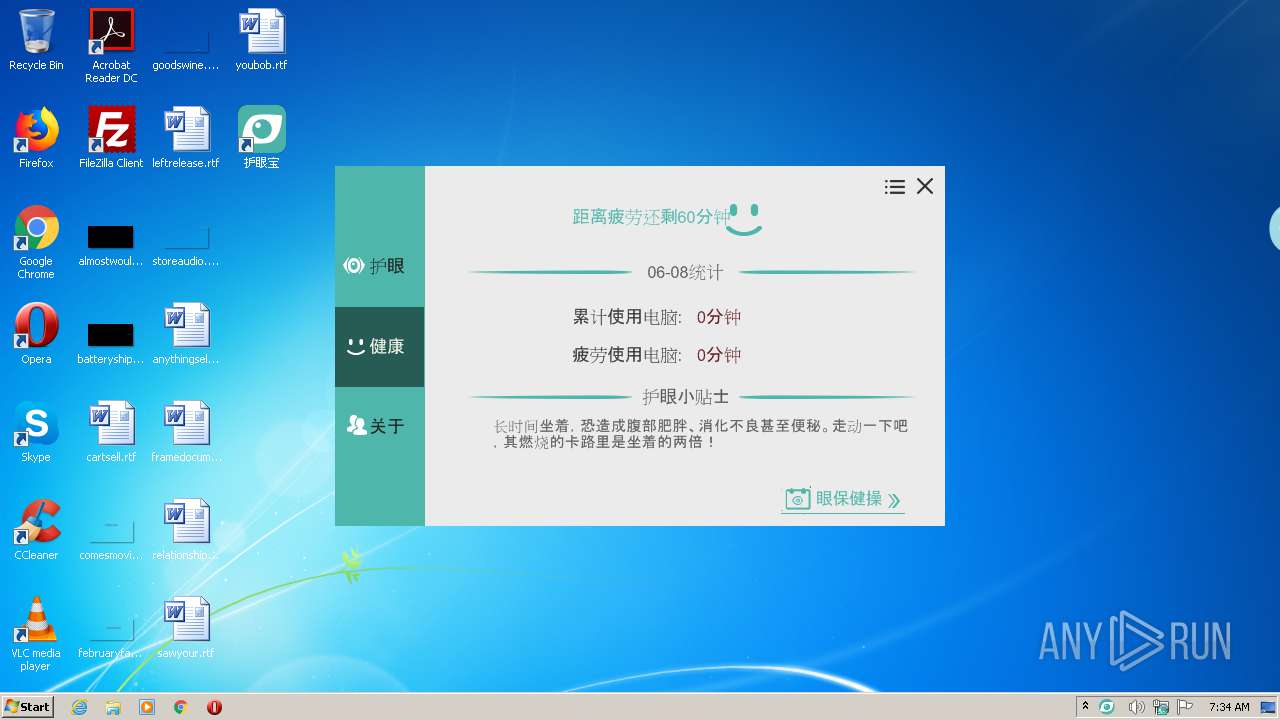The height and width of the screenshot is (720, 1280).
Task: Click the smiley face fatigue indicator
Action: [743, 220]
